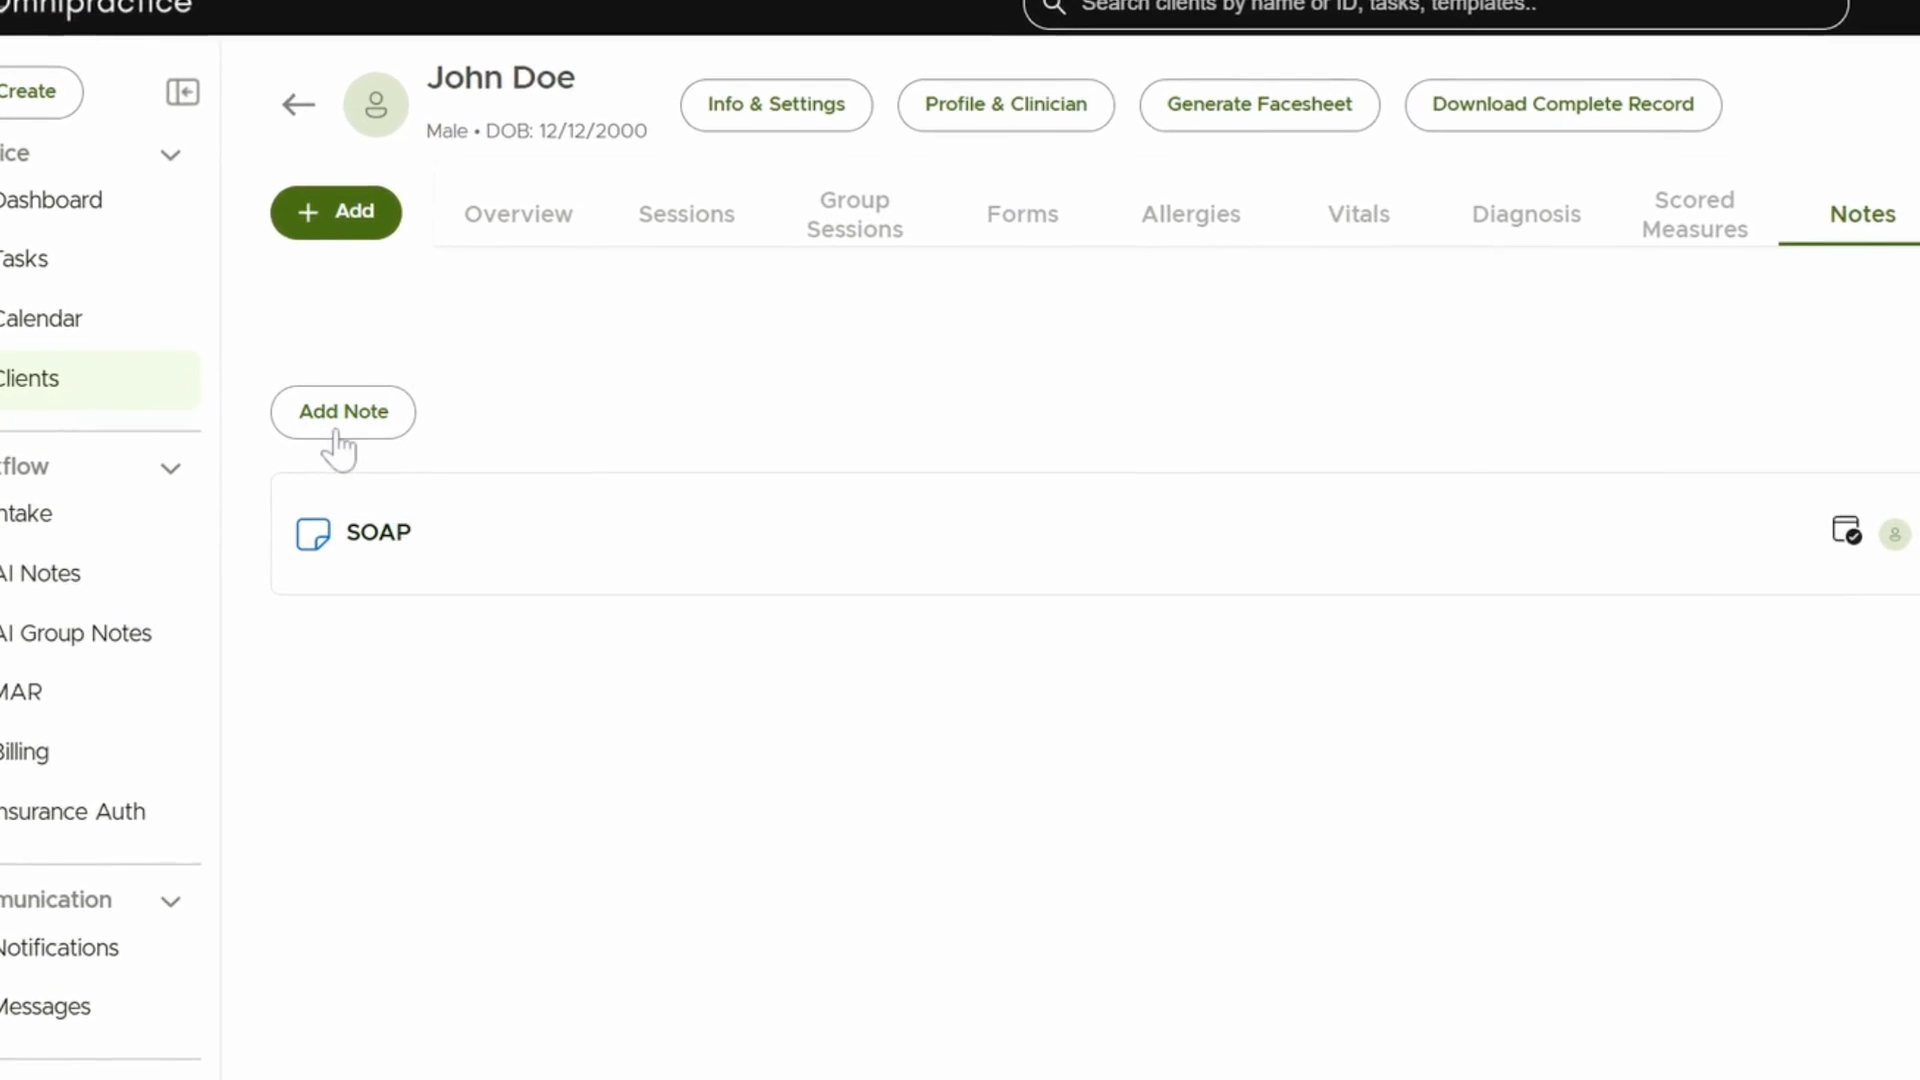Click the small clinician avatar on SOAP row
The height and width of the screenshot is (1080, 1920).
(x=1894, y=534)
